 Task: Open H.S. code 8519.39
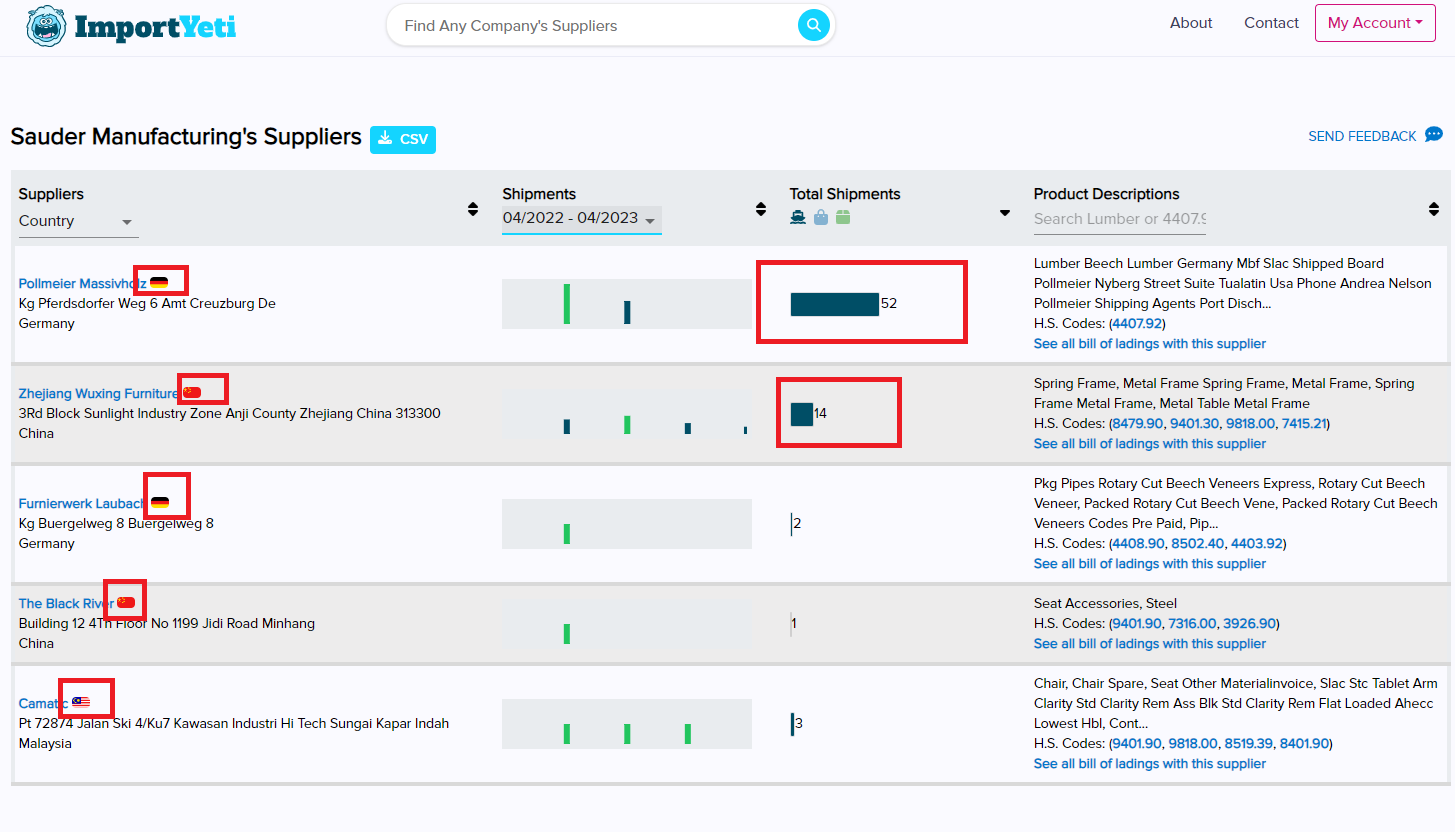[1249, 744]
